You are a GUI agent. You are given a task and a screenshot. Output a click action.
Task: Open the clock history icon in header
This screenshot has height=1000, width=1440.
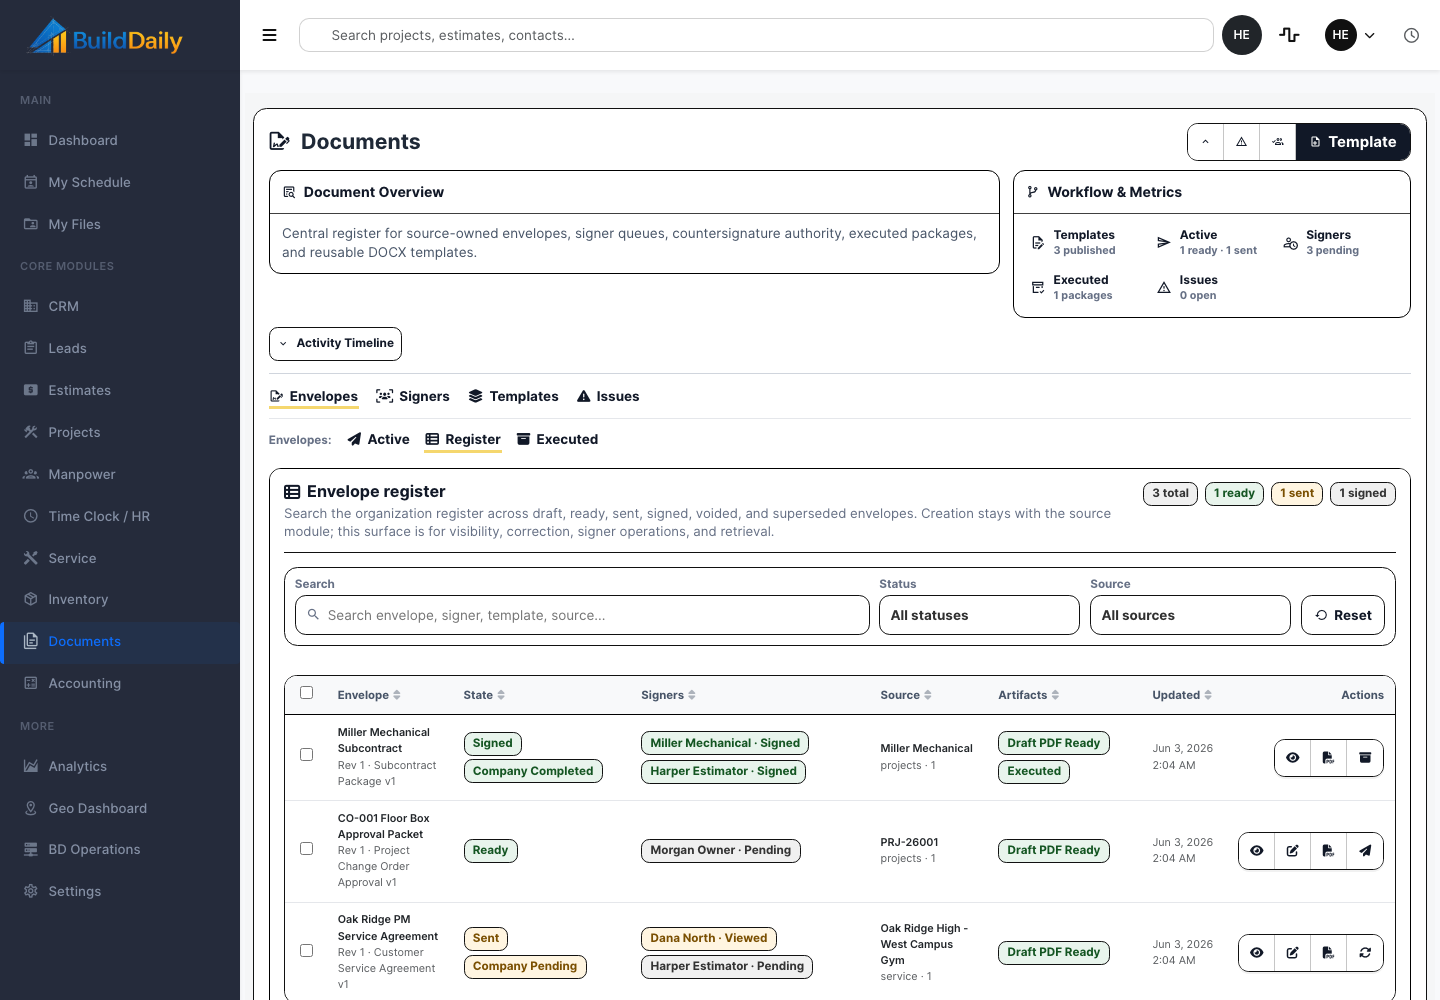point(1411,35)
